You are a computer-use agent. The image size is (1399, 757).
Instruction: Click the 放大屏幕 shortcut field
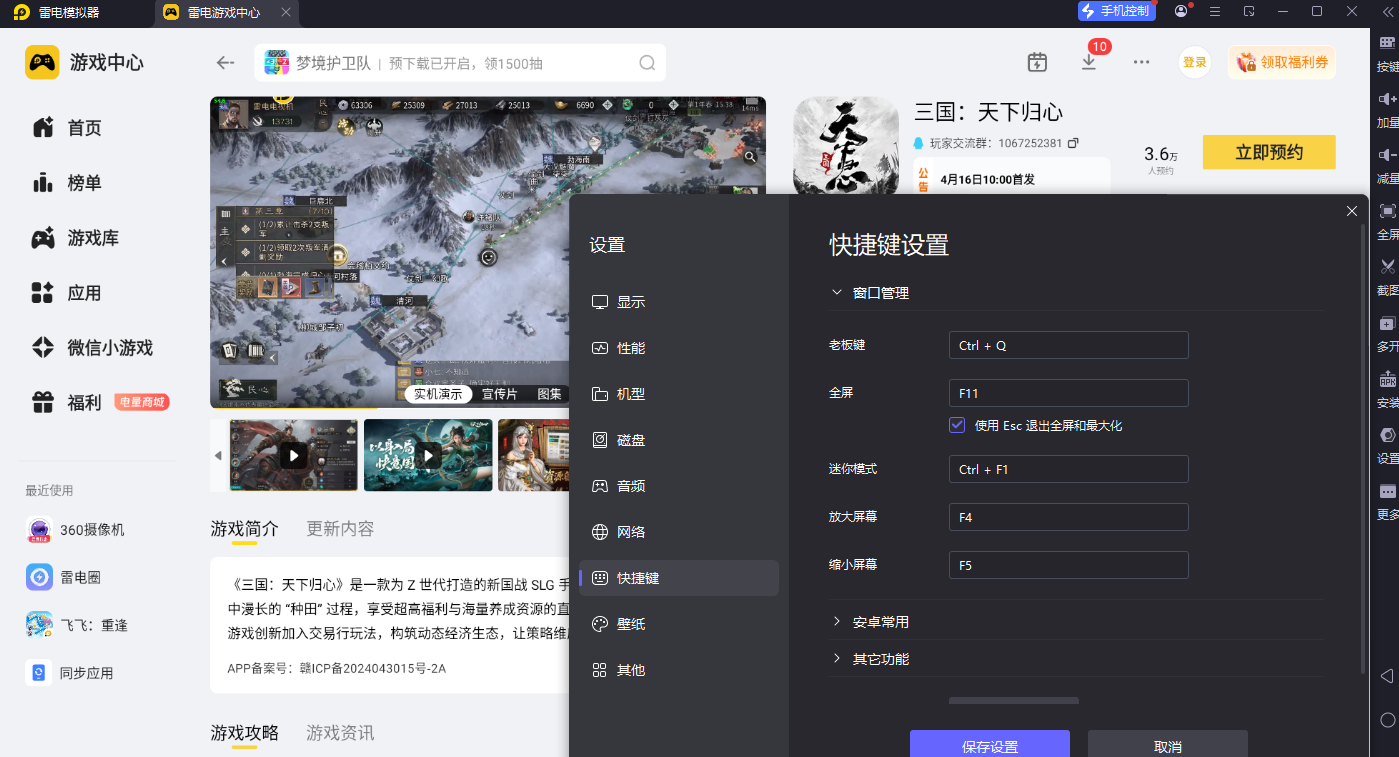point(1069,517)
